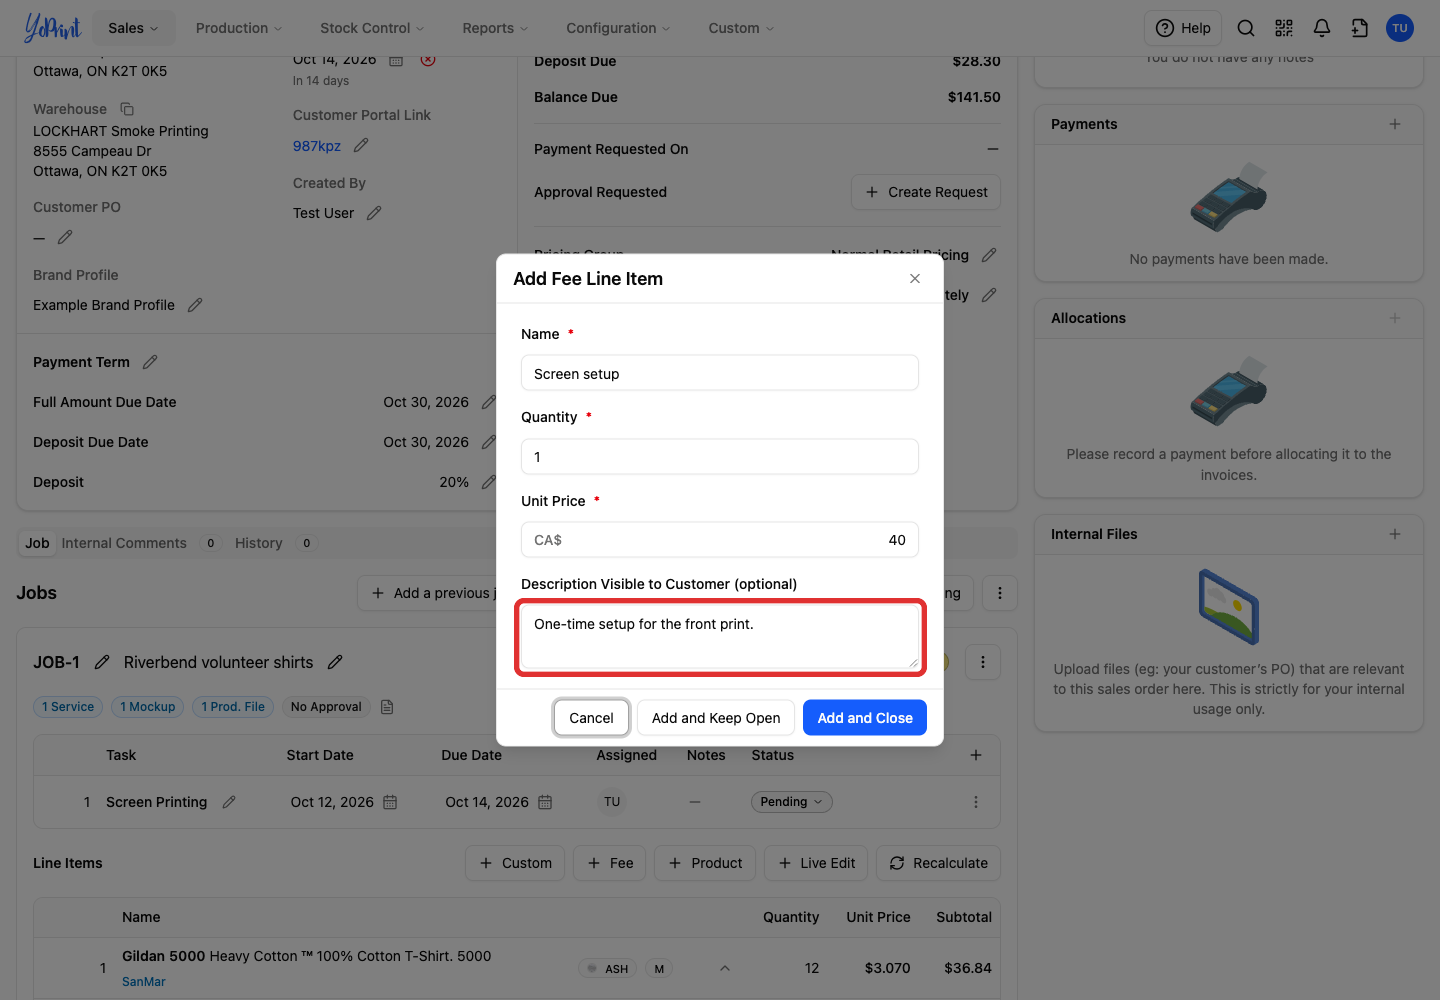Image resolution: width=1440 pixels, height=1000 pixels.
Task: Click the TU user avatar in header
Action: point(1400,28)
